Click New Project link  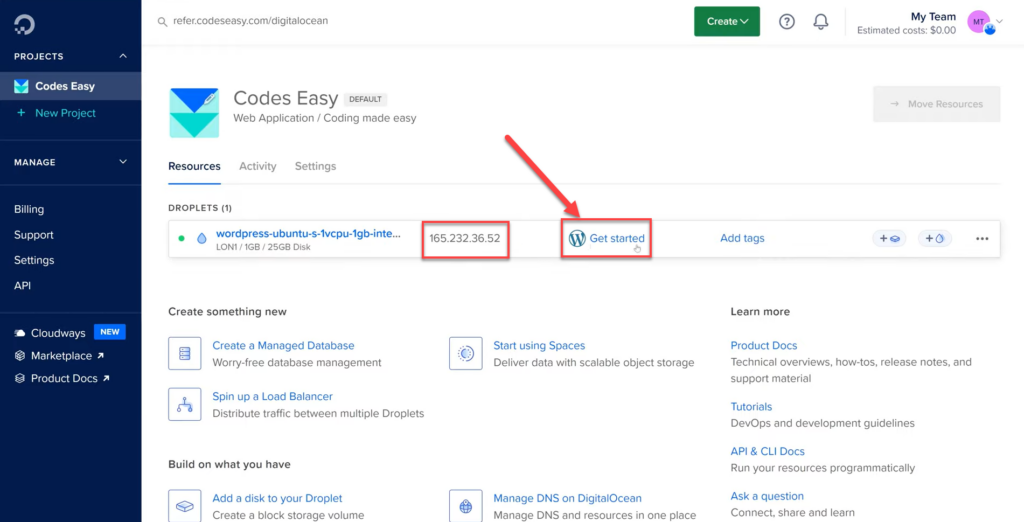point(65,113)
